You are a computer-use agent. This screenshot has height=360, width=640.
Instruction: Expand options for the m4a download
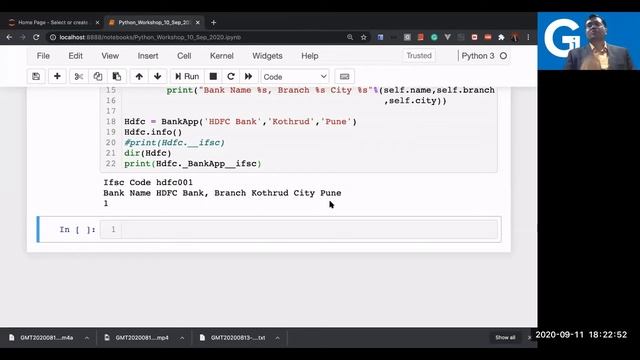87,338
